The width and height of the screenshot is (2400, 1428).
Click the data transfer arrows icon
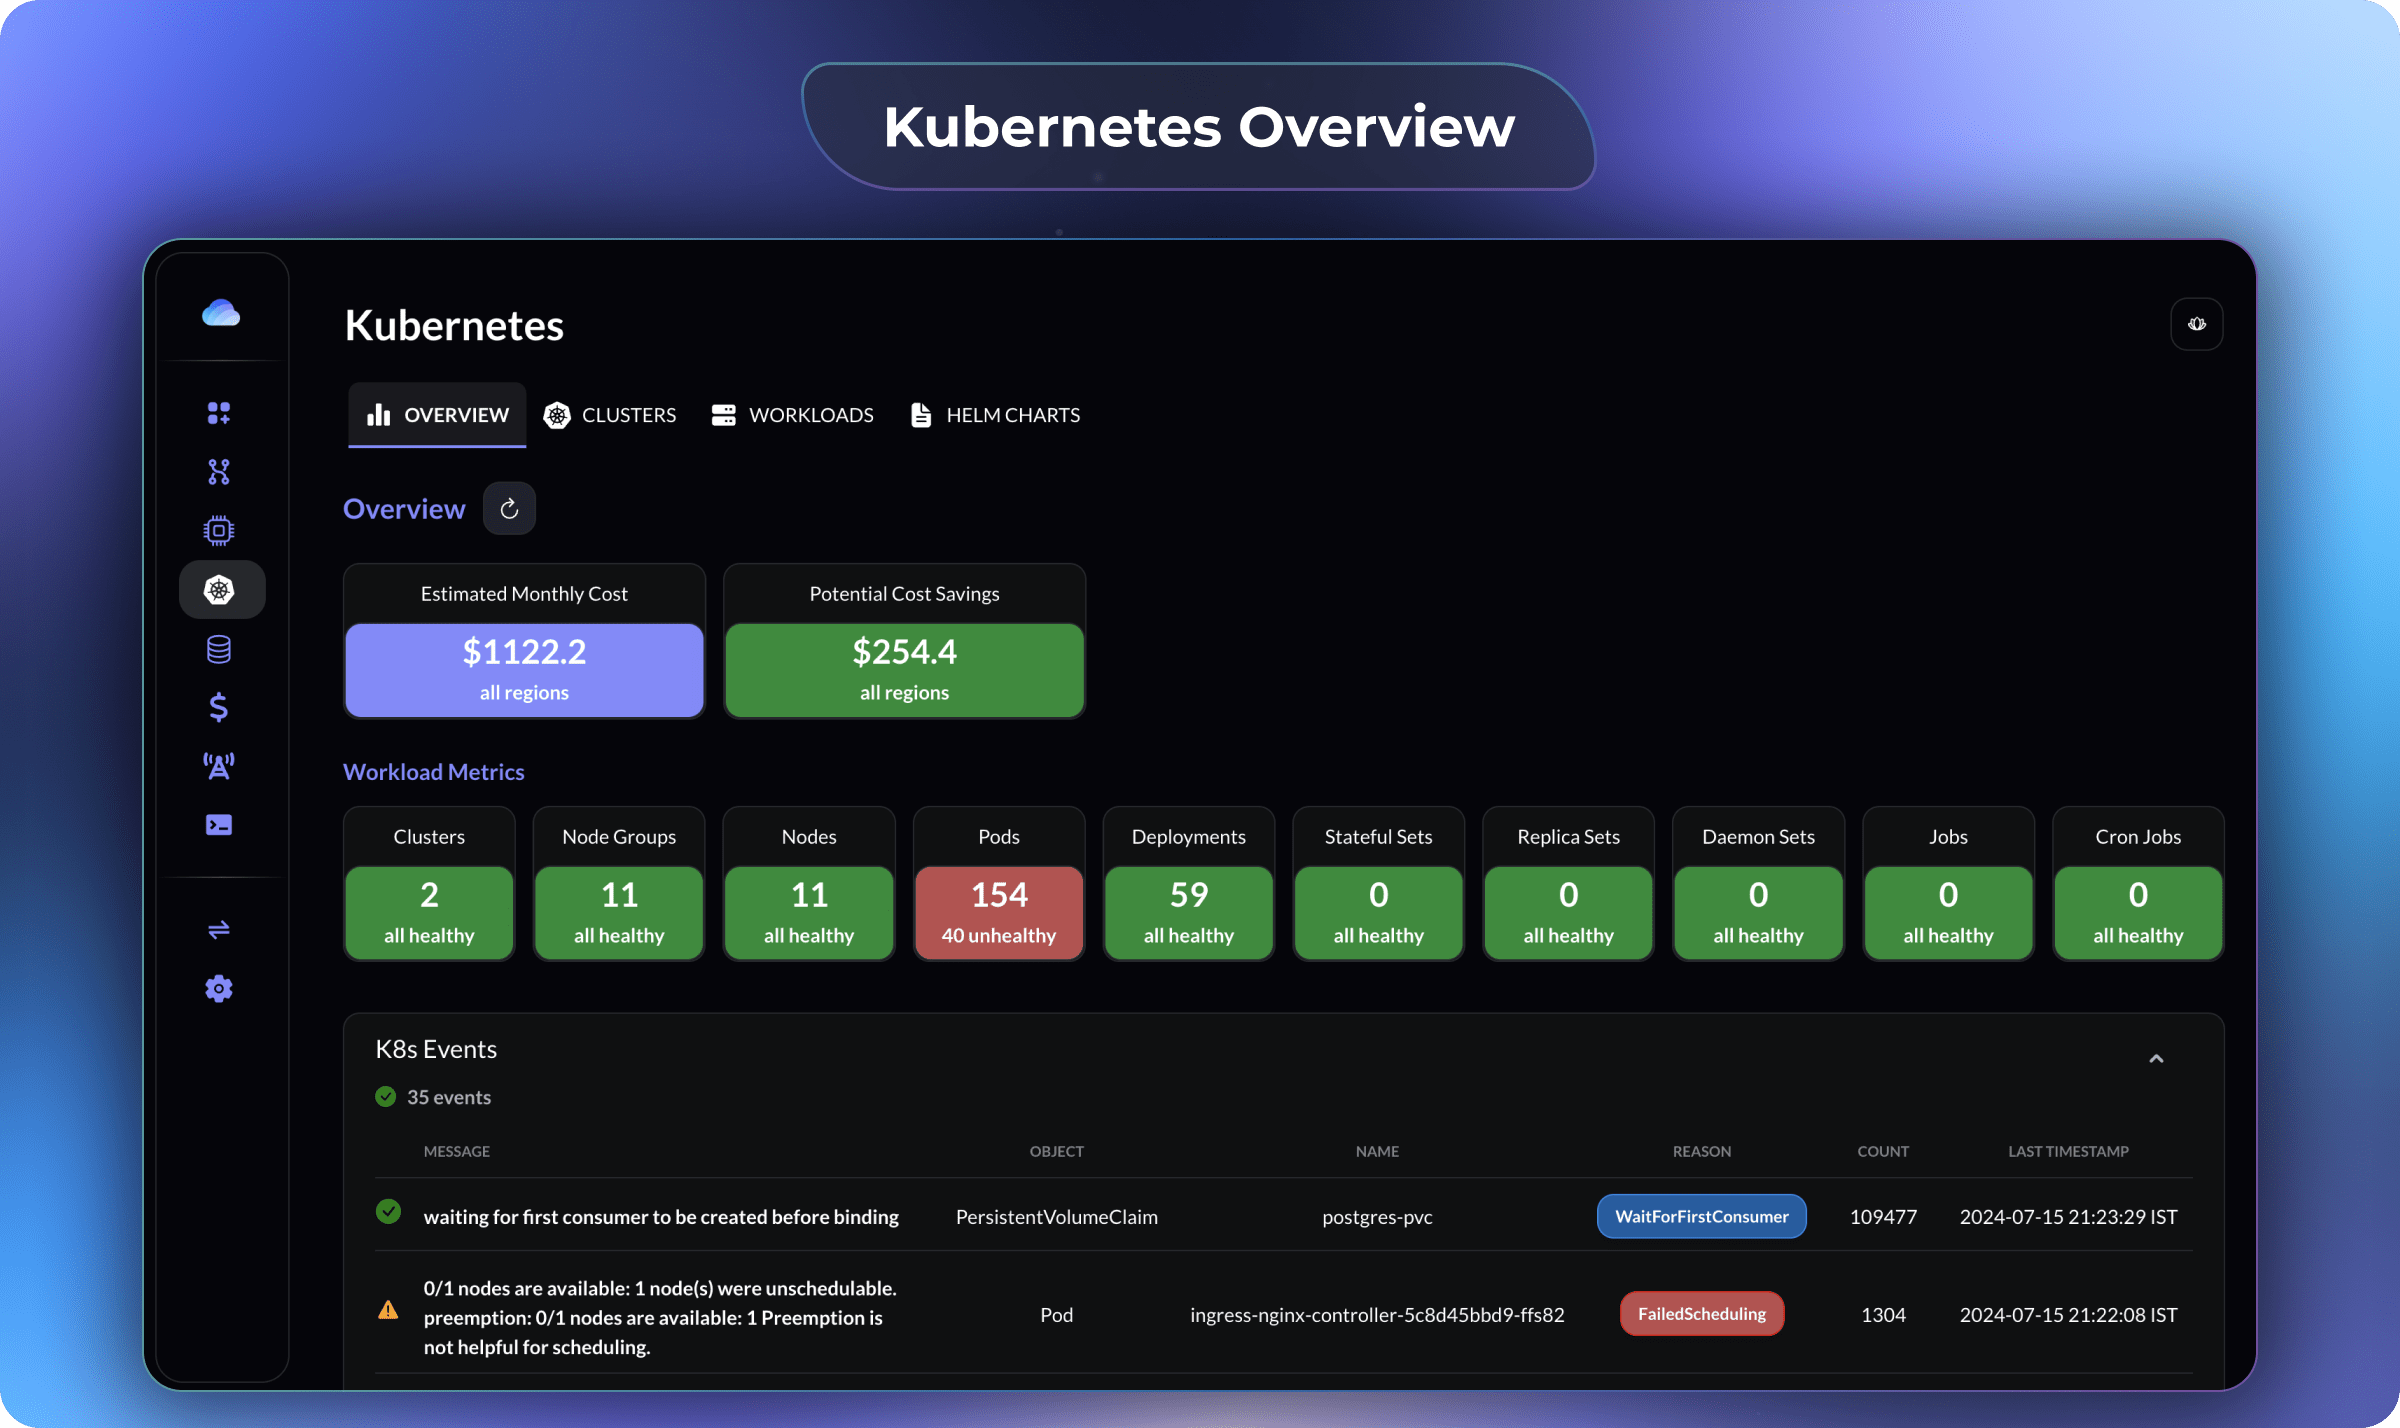[x=219, y=930]
